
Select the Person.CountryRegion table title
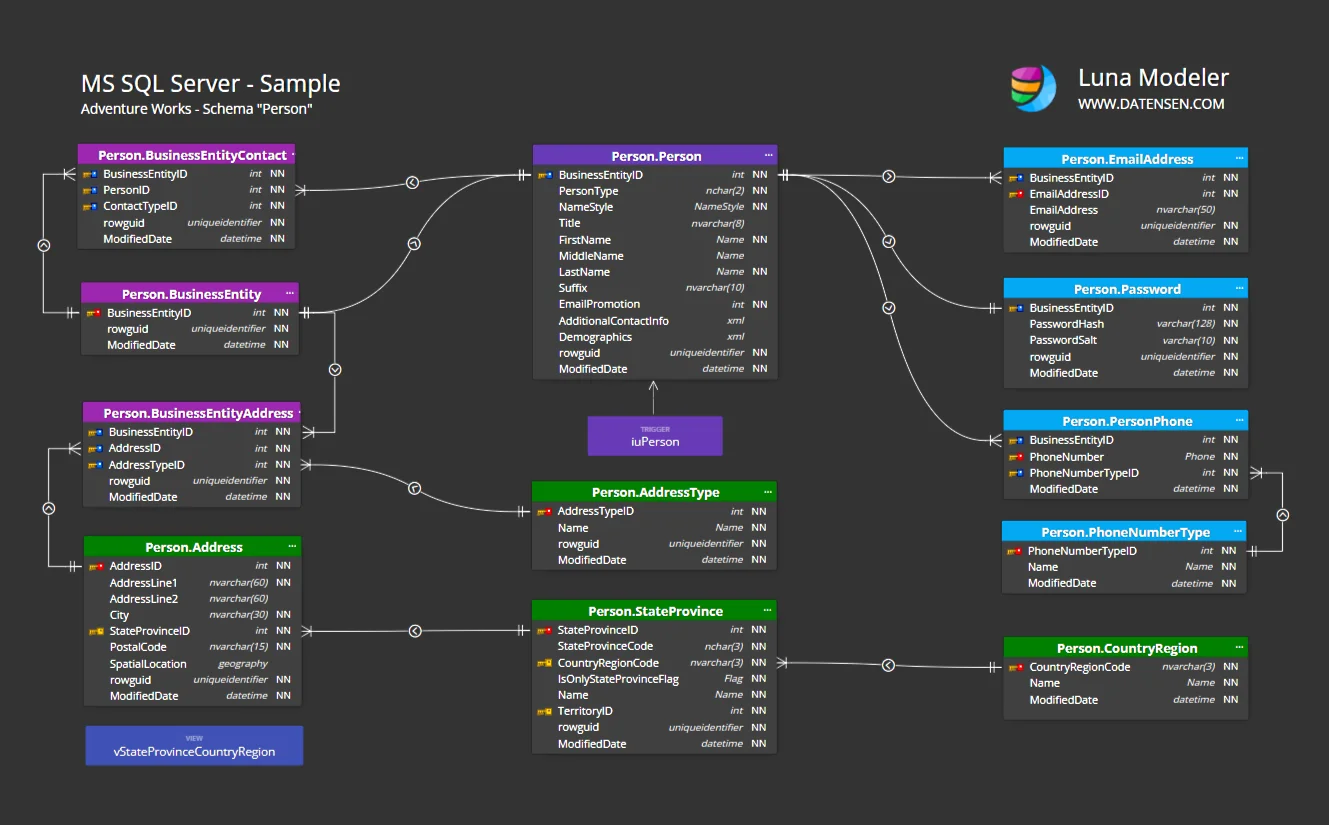tap(1127, 648)
